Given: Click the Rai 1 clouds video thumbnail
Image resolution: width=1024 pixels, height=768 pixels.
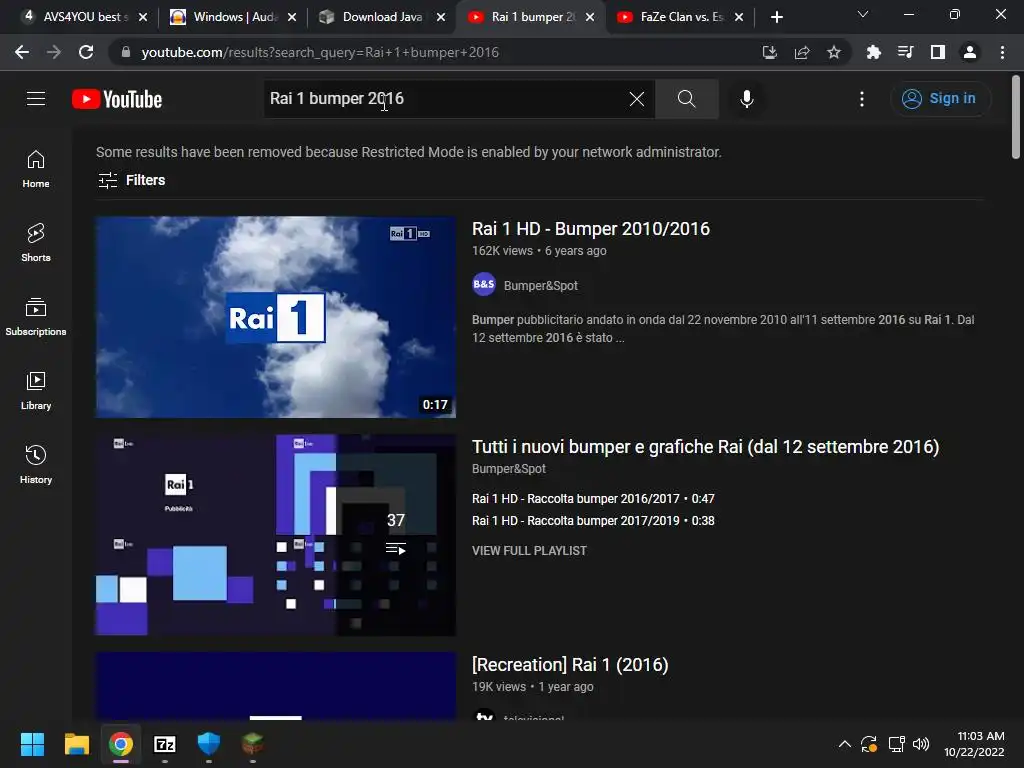Looking at the screenshot, I should click(276, 317).
